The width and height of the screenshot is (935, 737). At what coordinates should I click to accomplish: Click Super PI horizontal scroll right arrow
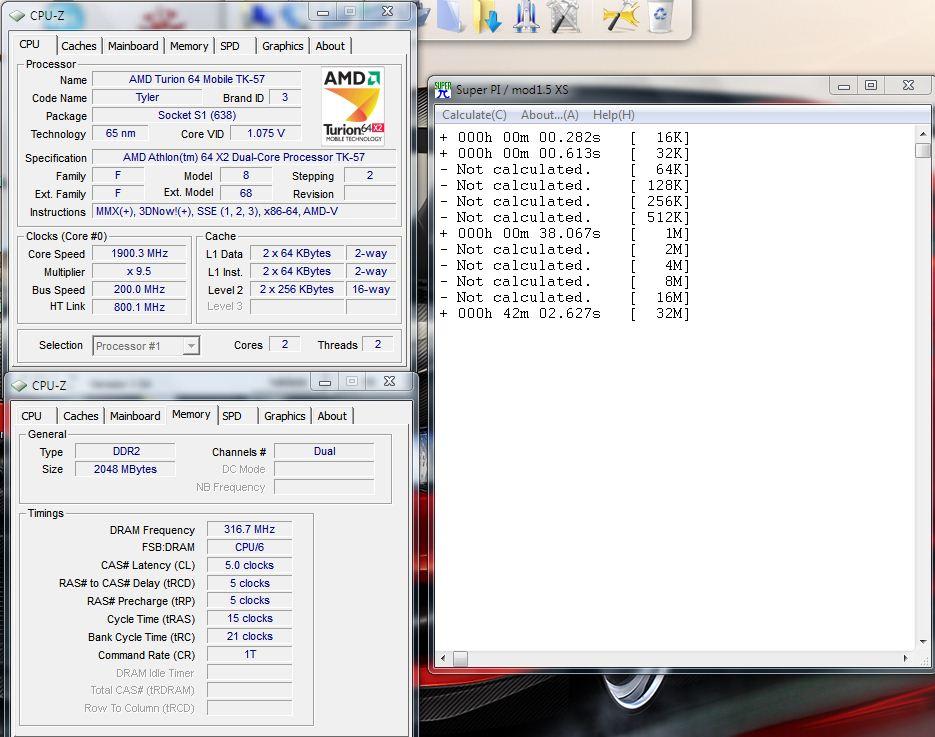(906, 658)
